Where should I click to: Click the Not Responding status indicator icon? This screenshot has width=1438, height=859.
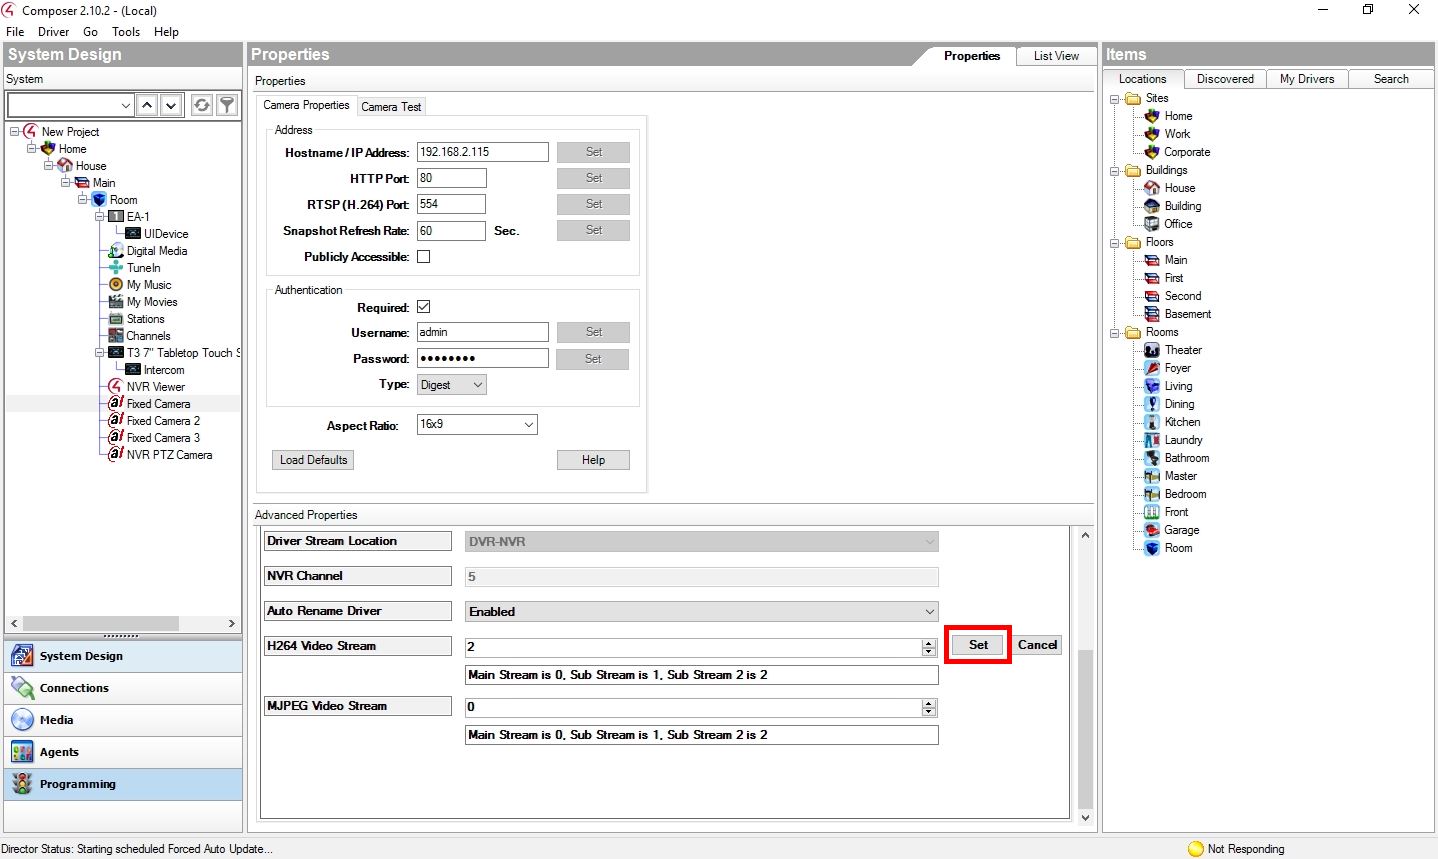[x=1196, y=849]
